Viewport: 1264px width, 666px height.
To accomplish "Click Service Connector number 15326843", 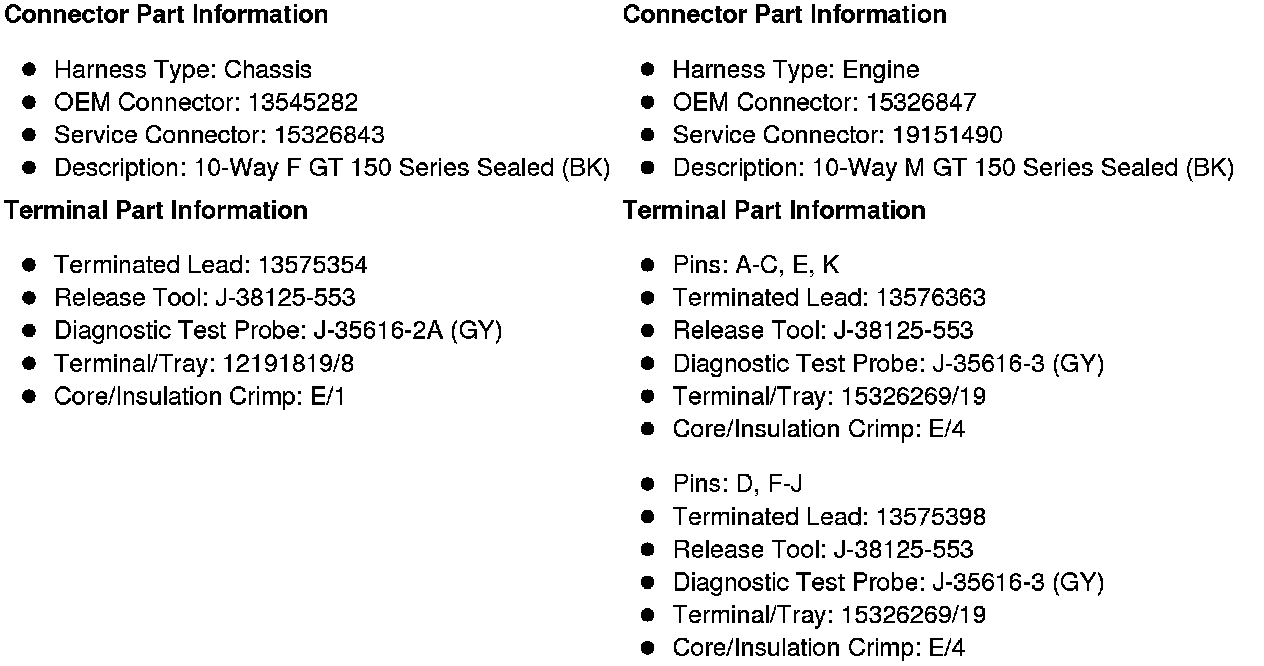I will pyautogui.click(x=329, y=135).
